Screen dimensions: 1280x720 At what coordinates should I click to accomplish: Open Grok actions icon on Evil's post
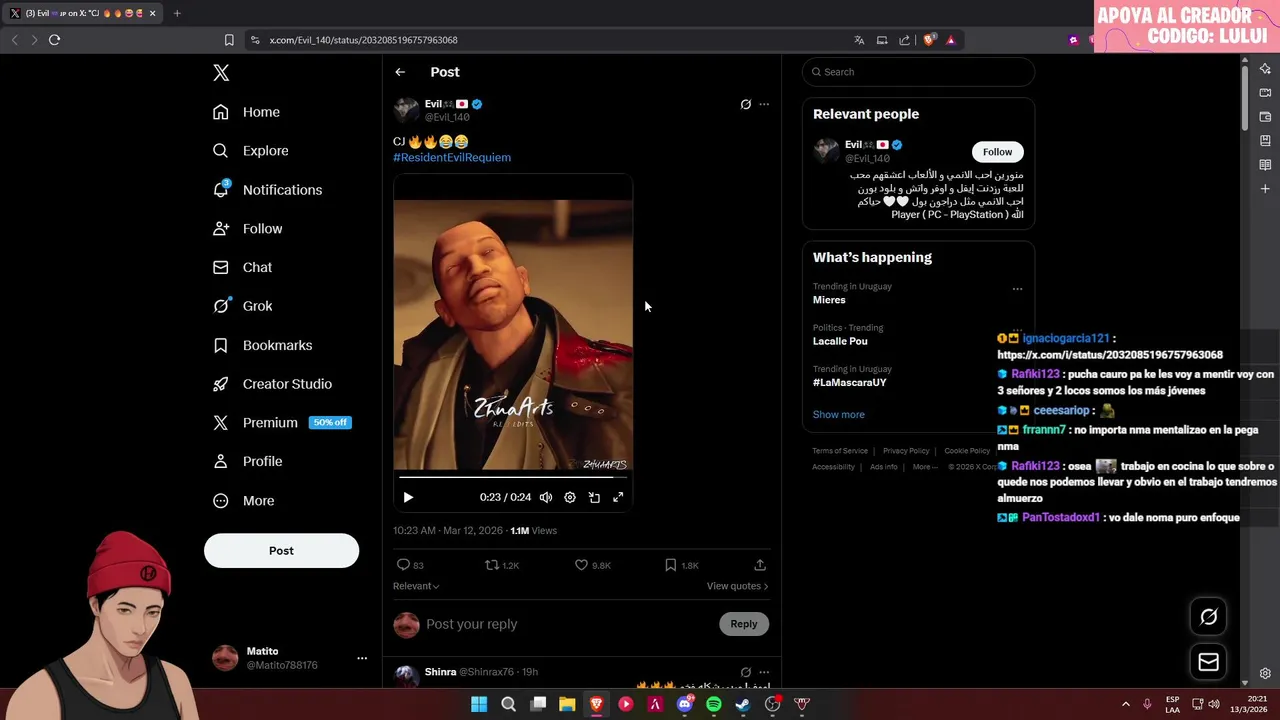745,104
